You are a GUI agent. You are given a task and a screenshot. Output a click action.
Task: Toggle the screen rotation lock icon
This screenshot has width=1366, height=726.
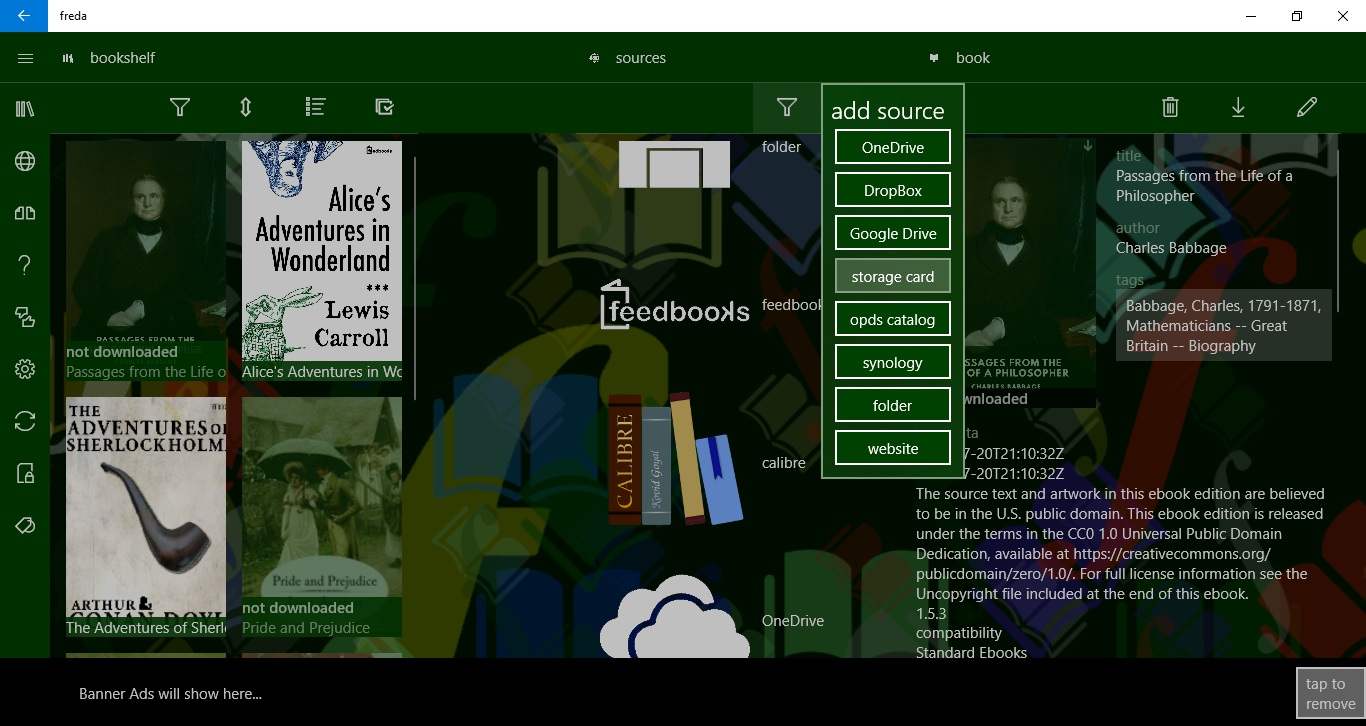coord(25,473)
